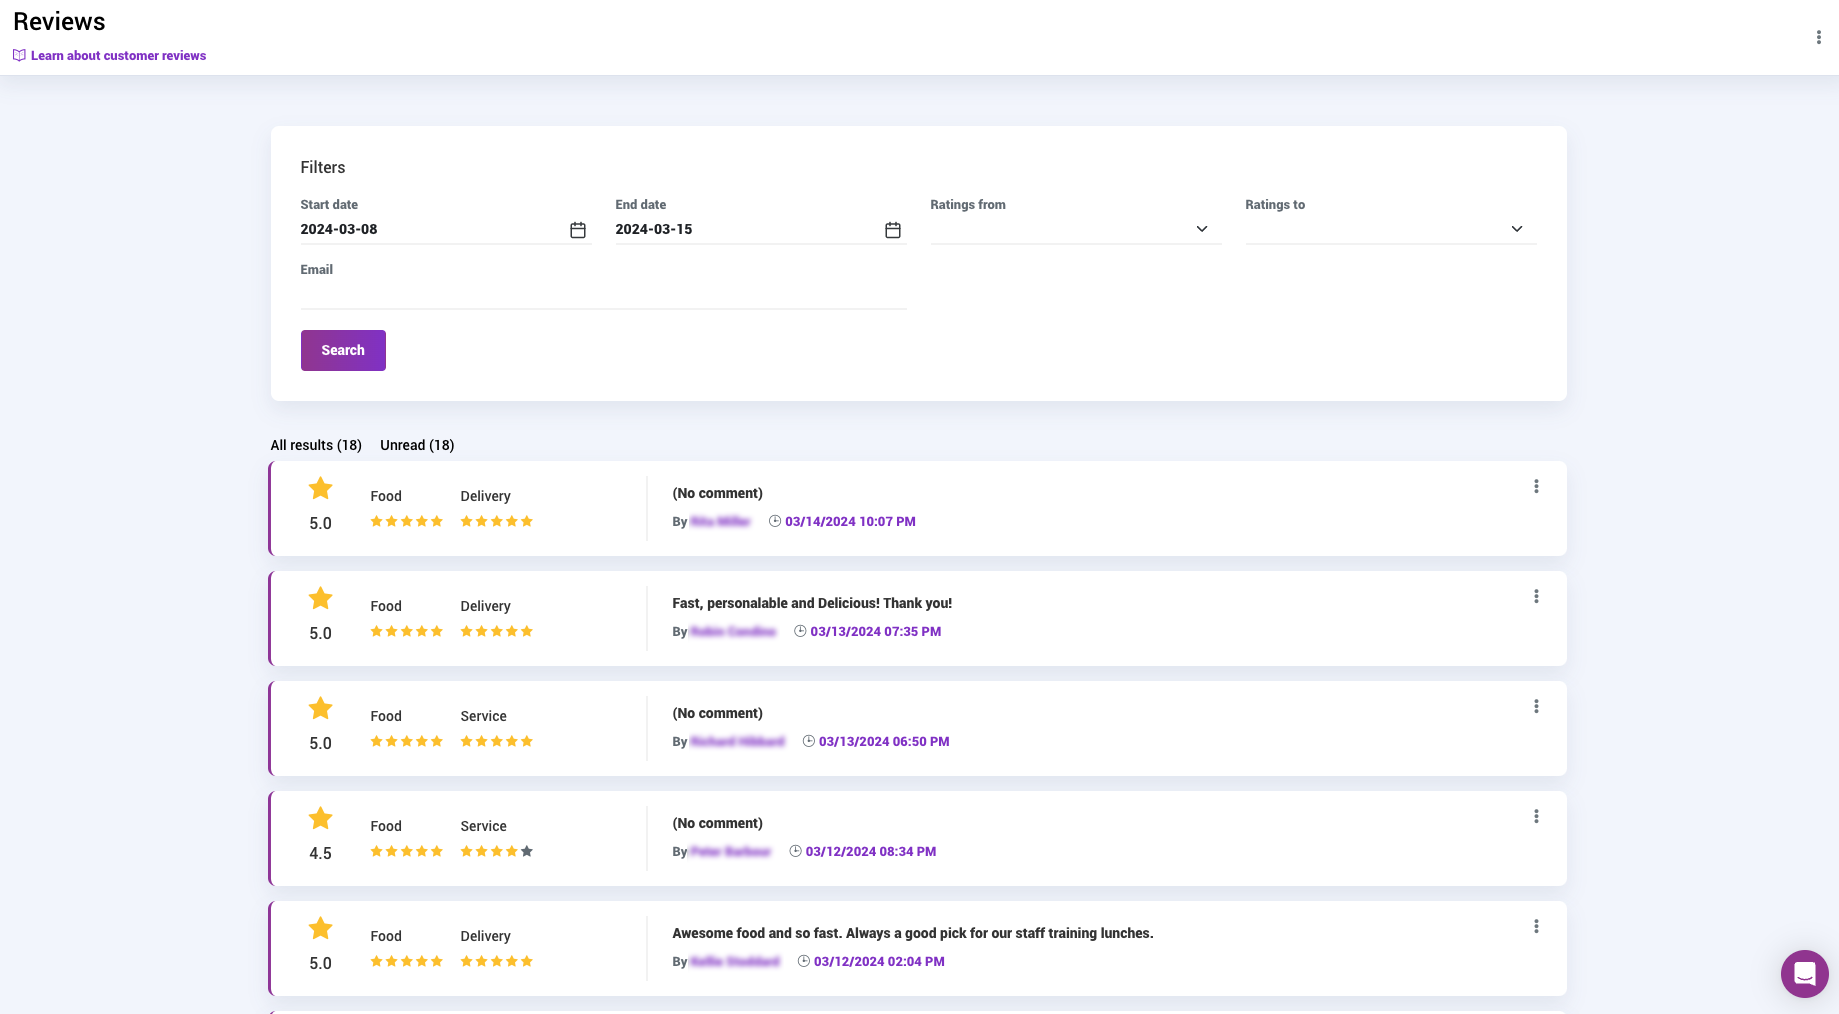The image size is (1839, 1014).
Task: Expand the Ratings from dropdown
Action: [x=1075, y=229]
